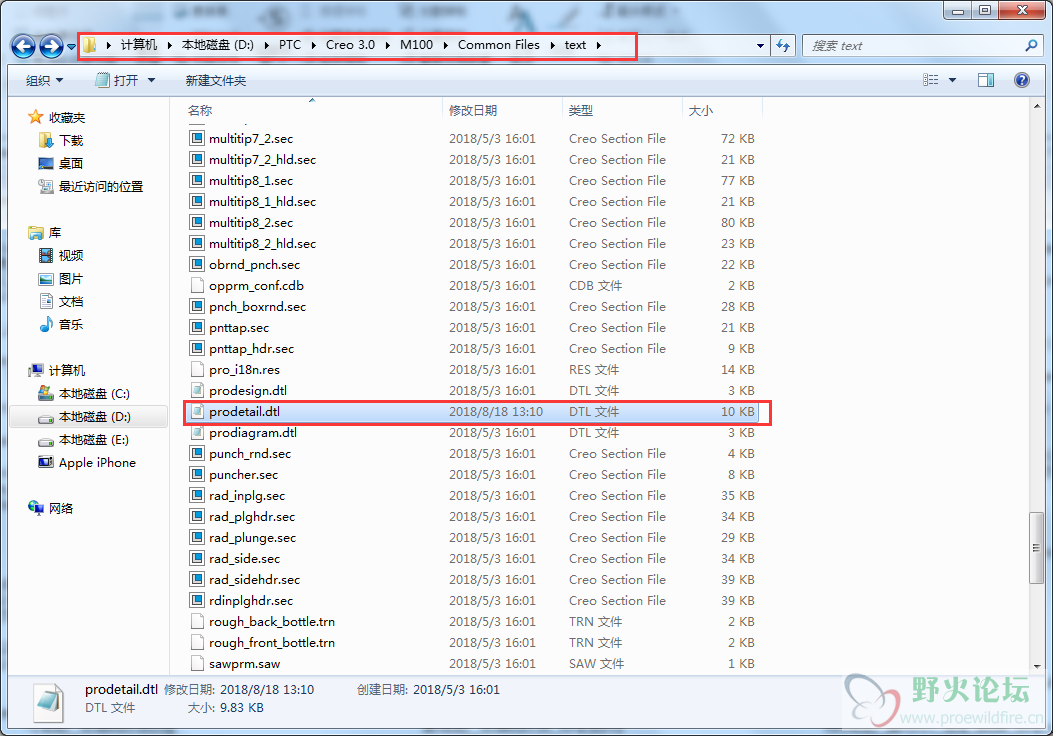Viewport: 1053px width, 736px height.
Task: Click the refresh button in address bar
Action: click(x=783, y=46)
